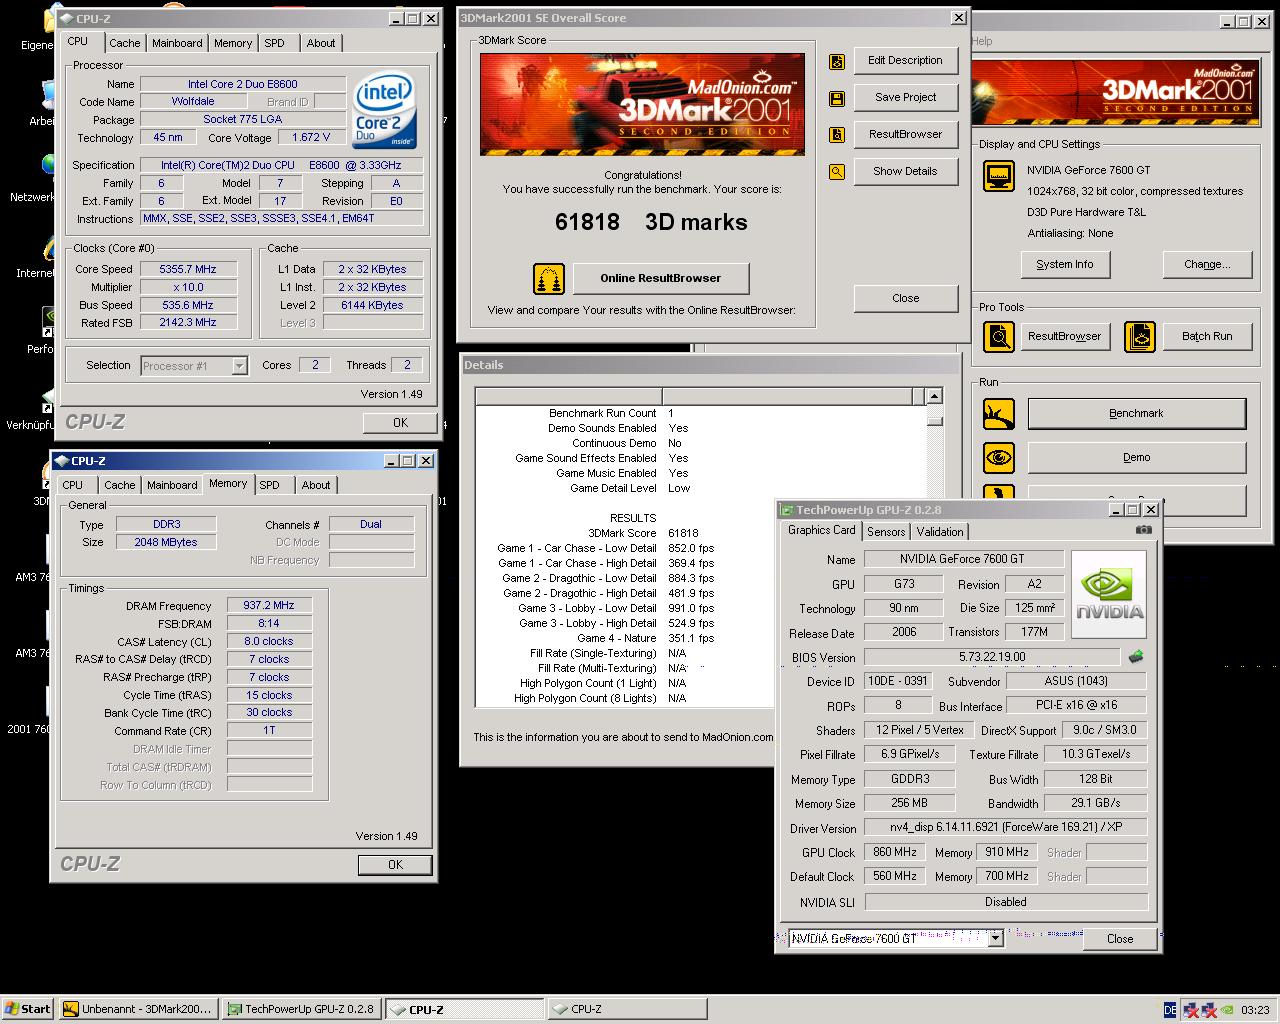This screenshot has width=1280, height=1024.
Task: Switch to the Cache tab in top CPU-Z
Action: pyautogui.click(x=125, y=43)
